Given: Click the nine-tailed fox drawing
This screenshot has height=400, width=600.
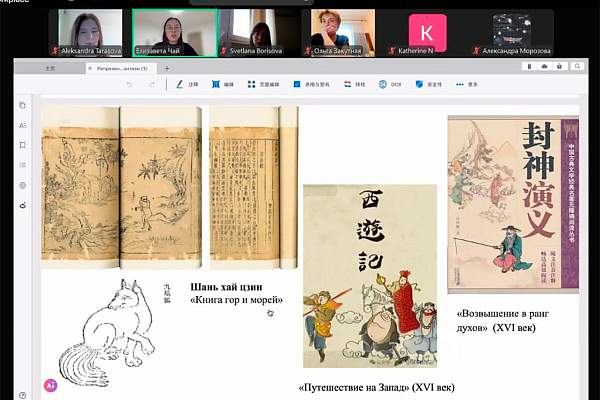Looking at the screenshot, I should coord(107,334).
